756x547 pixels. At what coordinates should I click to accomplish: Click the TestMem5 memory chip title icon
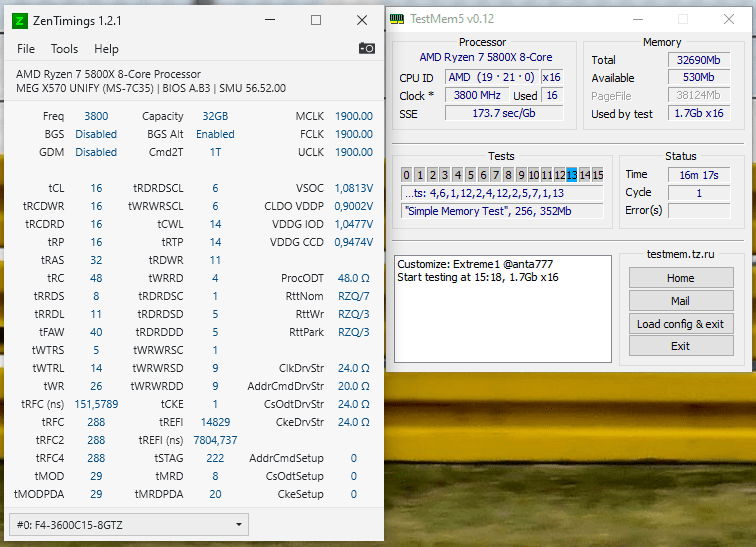tap(397, 19)
